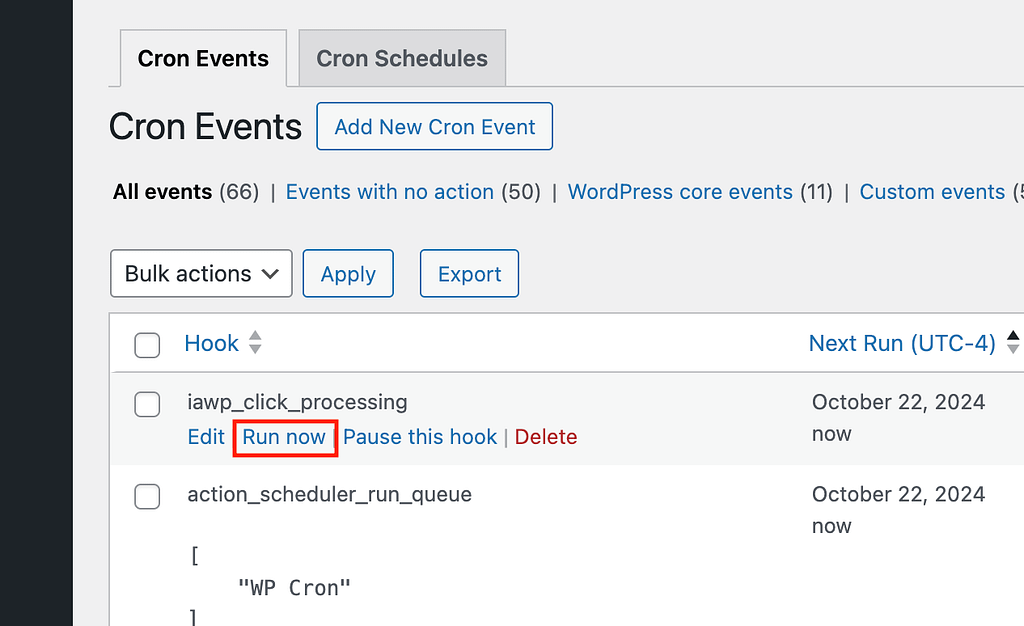Open the Custom events filter

point(932,191)
